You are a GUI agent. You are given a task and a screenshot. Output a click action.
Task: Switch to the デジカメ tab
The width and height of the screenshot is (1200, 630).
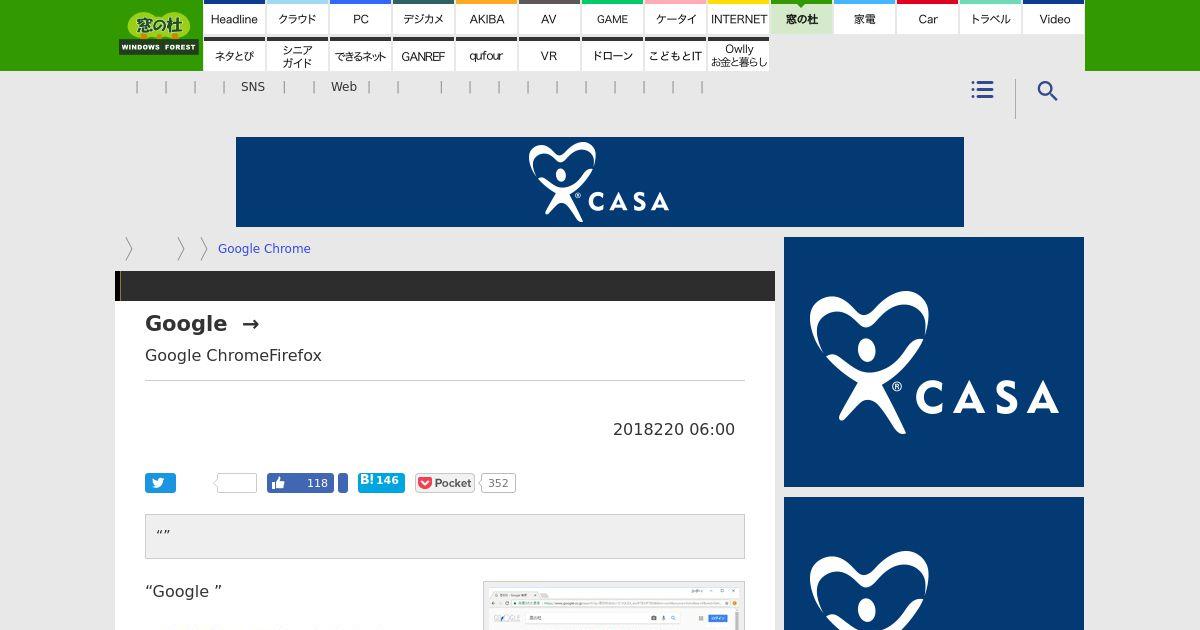[423, 18]
